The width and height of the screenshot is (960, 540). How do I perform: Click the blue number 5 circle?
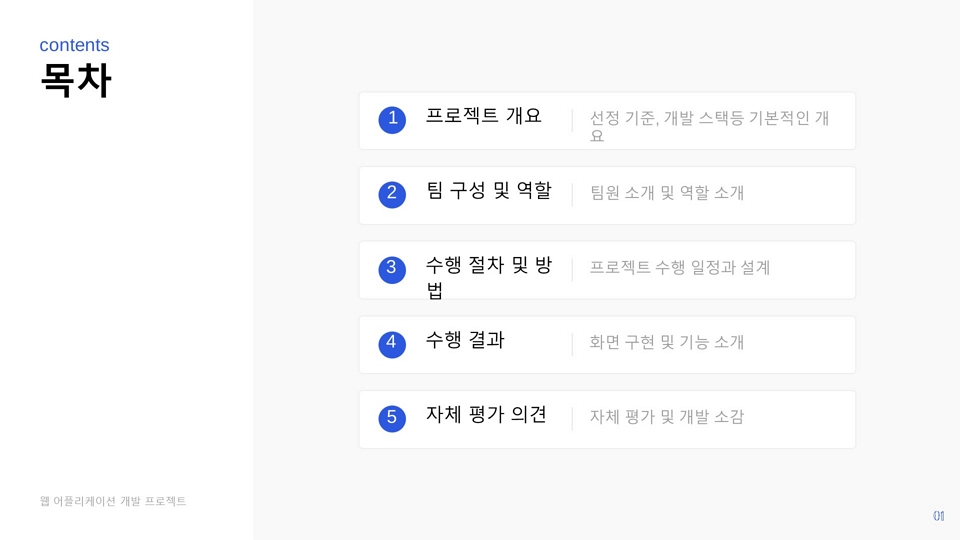coord(392,419)
